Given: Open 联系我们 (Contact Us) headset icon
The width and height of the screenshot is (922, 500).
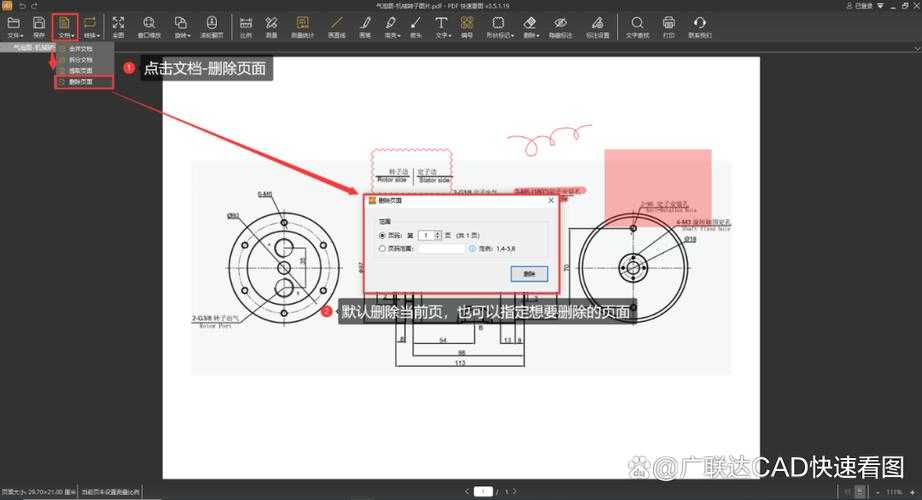Looking at the screenshot, I should coord(700,26).
